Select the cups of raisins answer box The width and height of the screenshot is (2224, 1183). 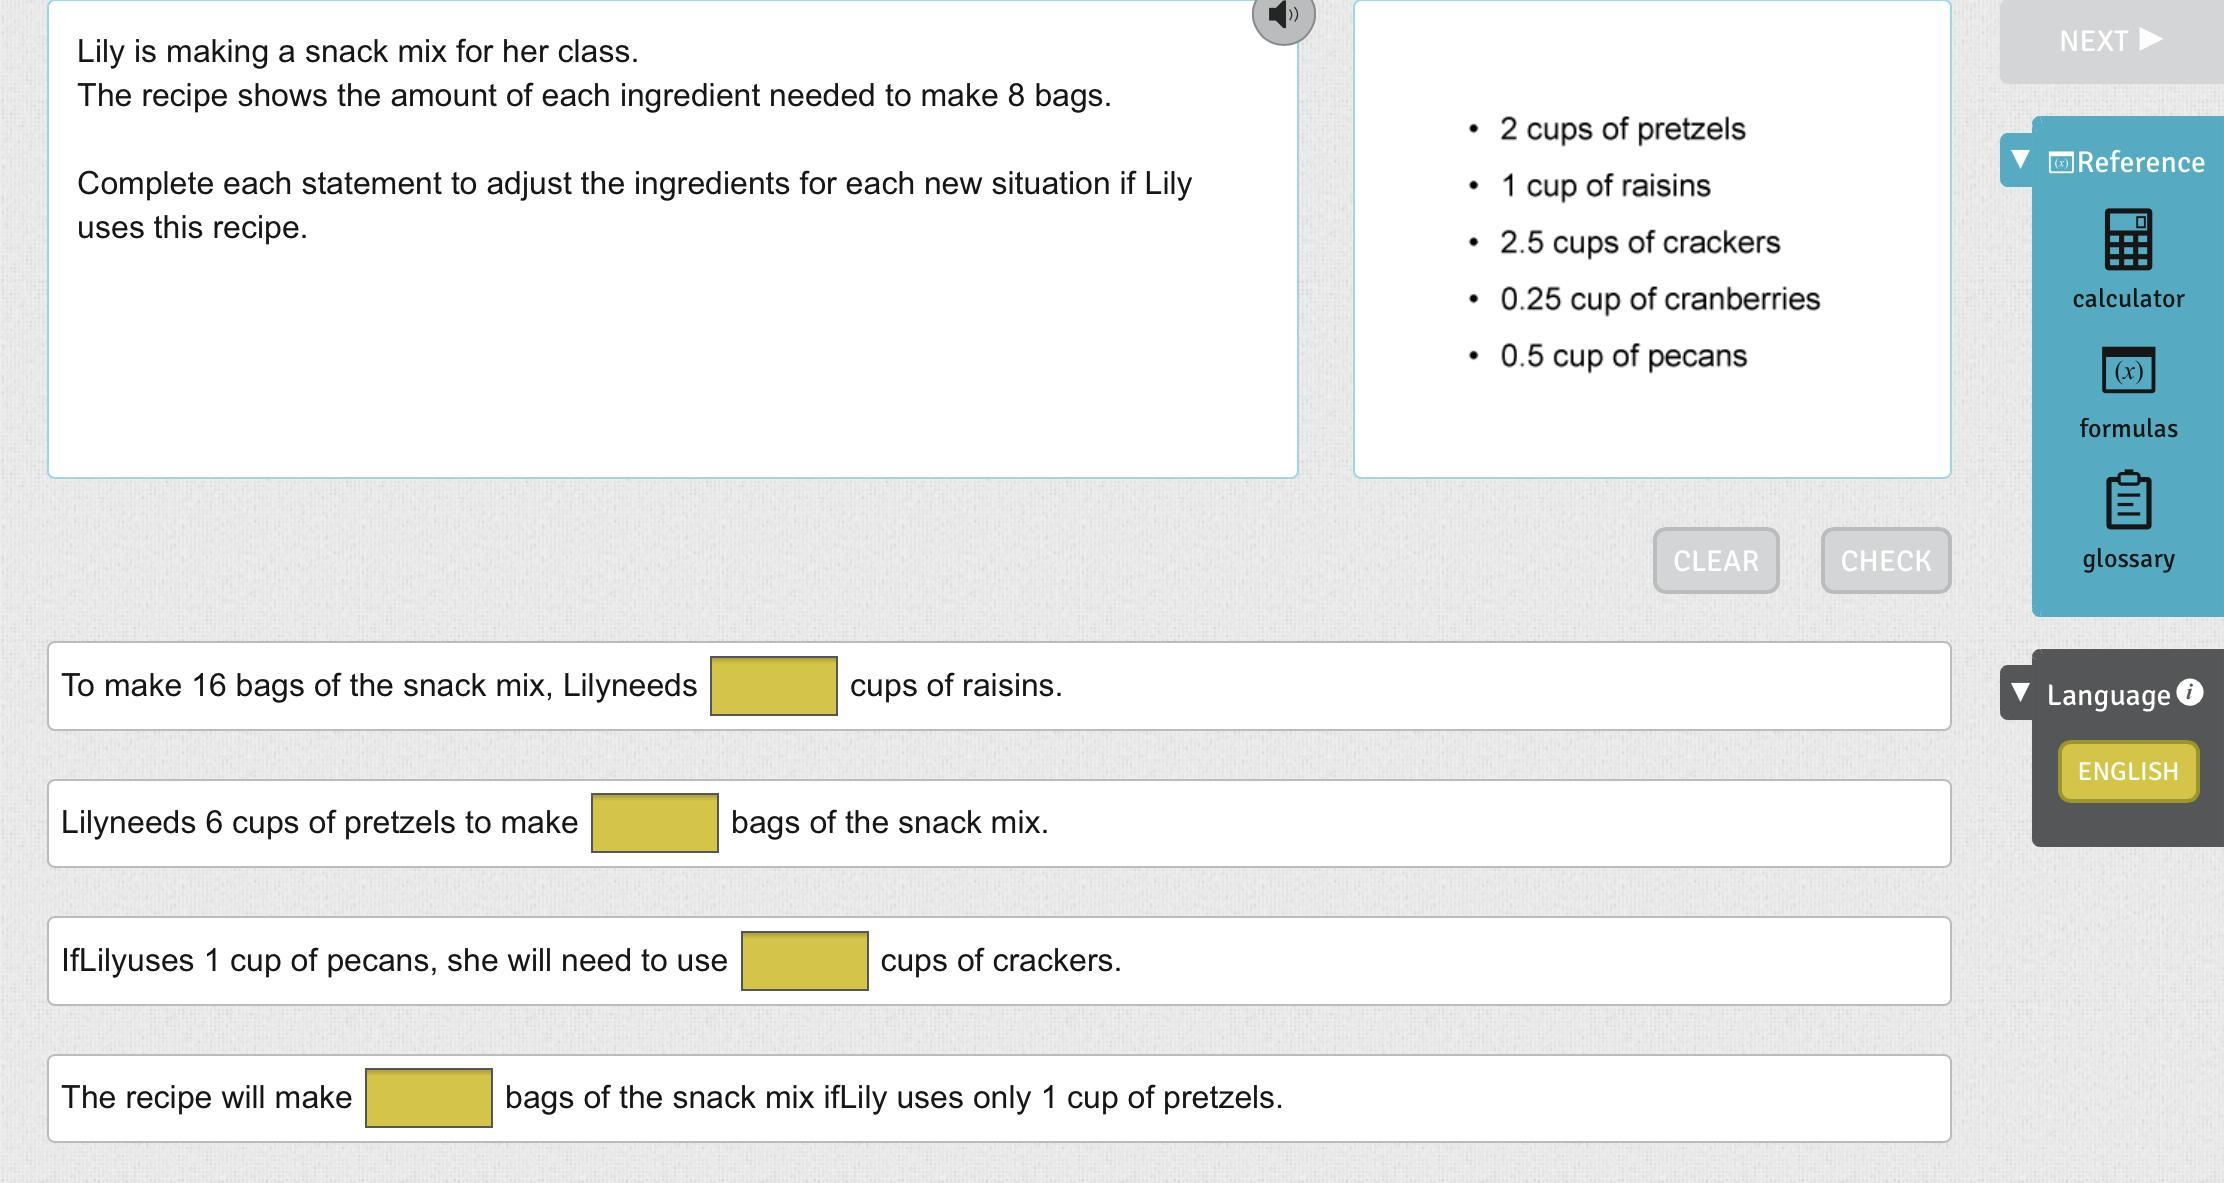[x=773, y=686]
